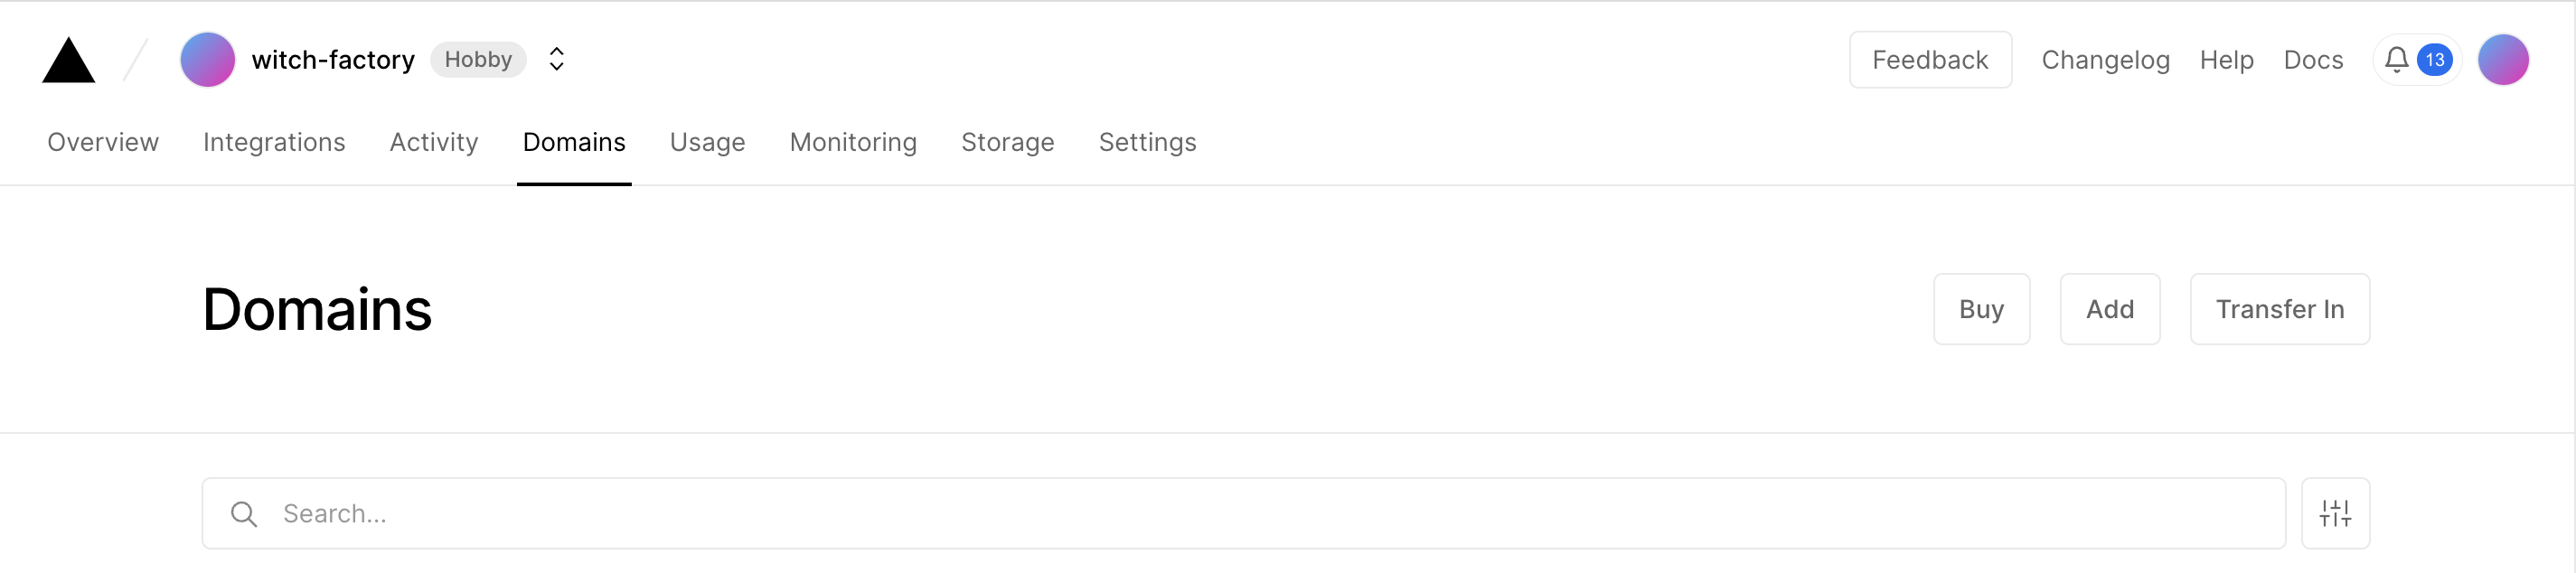The image size is (2576, 573).
Task: Click the witch-factory team avatar
Action: [x=207, y=59]
